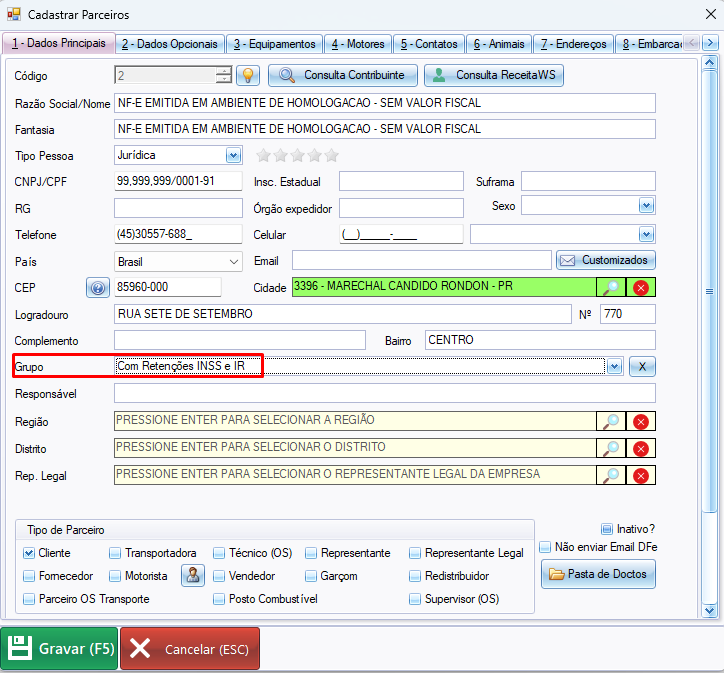Expand the Grupo dropdown arrow
The image size is (724, 673).
click(x=614, y=367)
